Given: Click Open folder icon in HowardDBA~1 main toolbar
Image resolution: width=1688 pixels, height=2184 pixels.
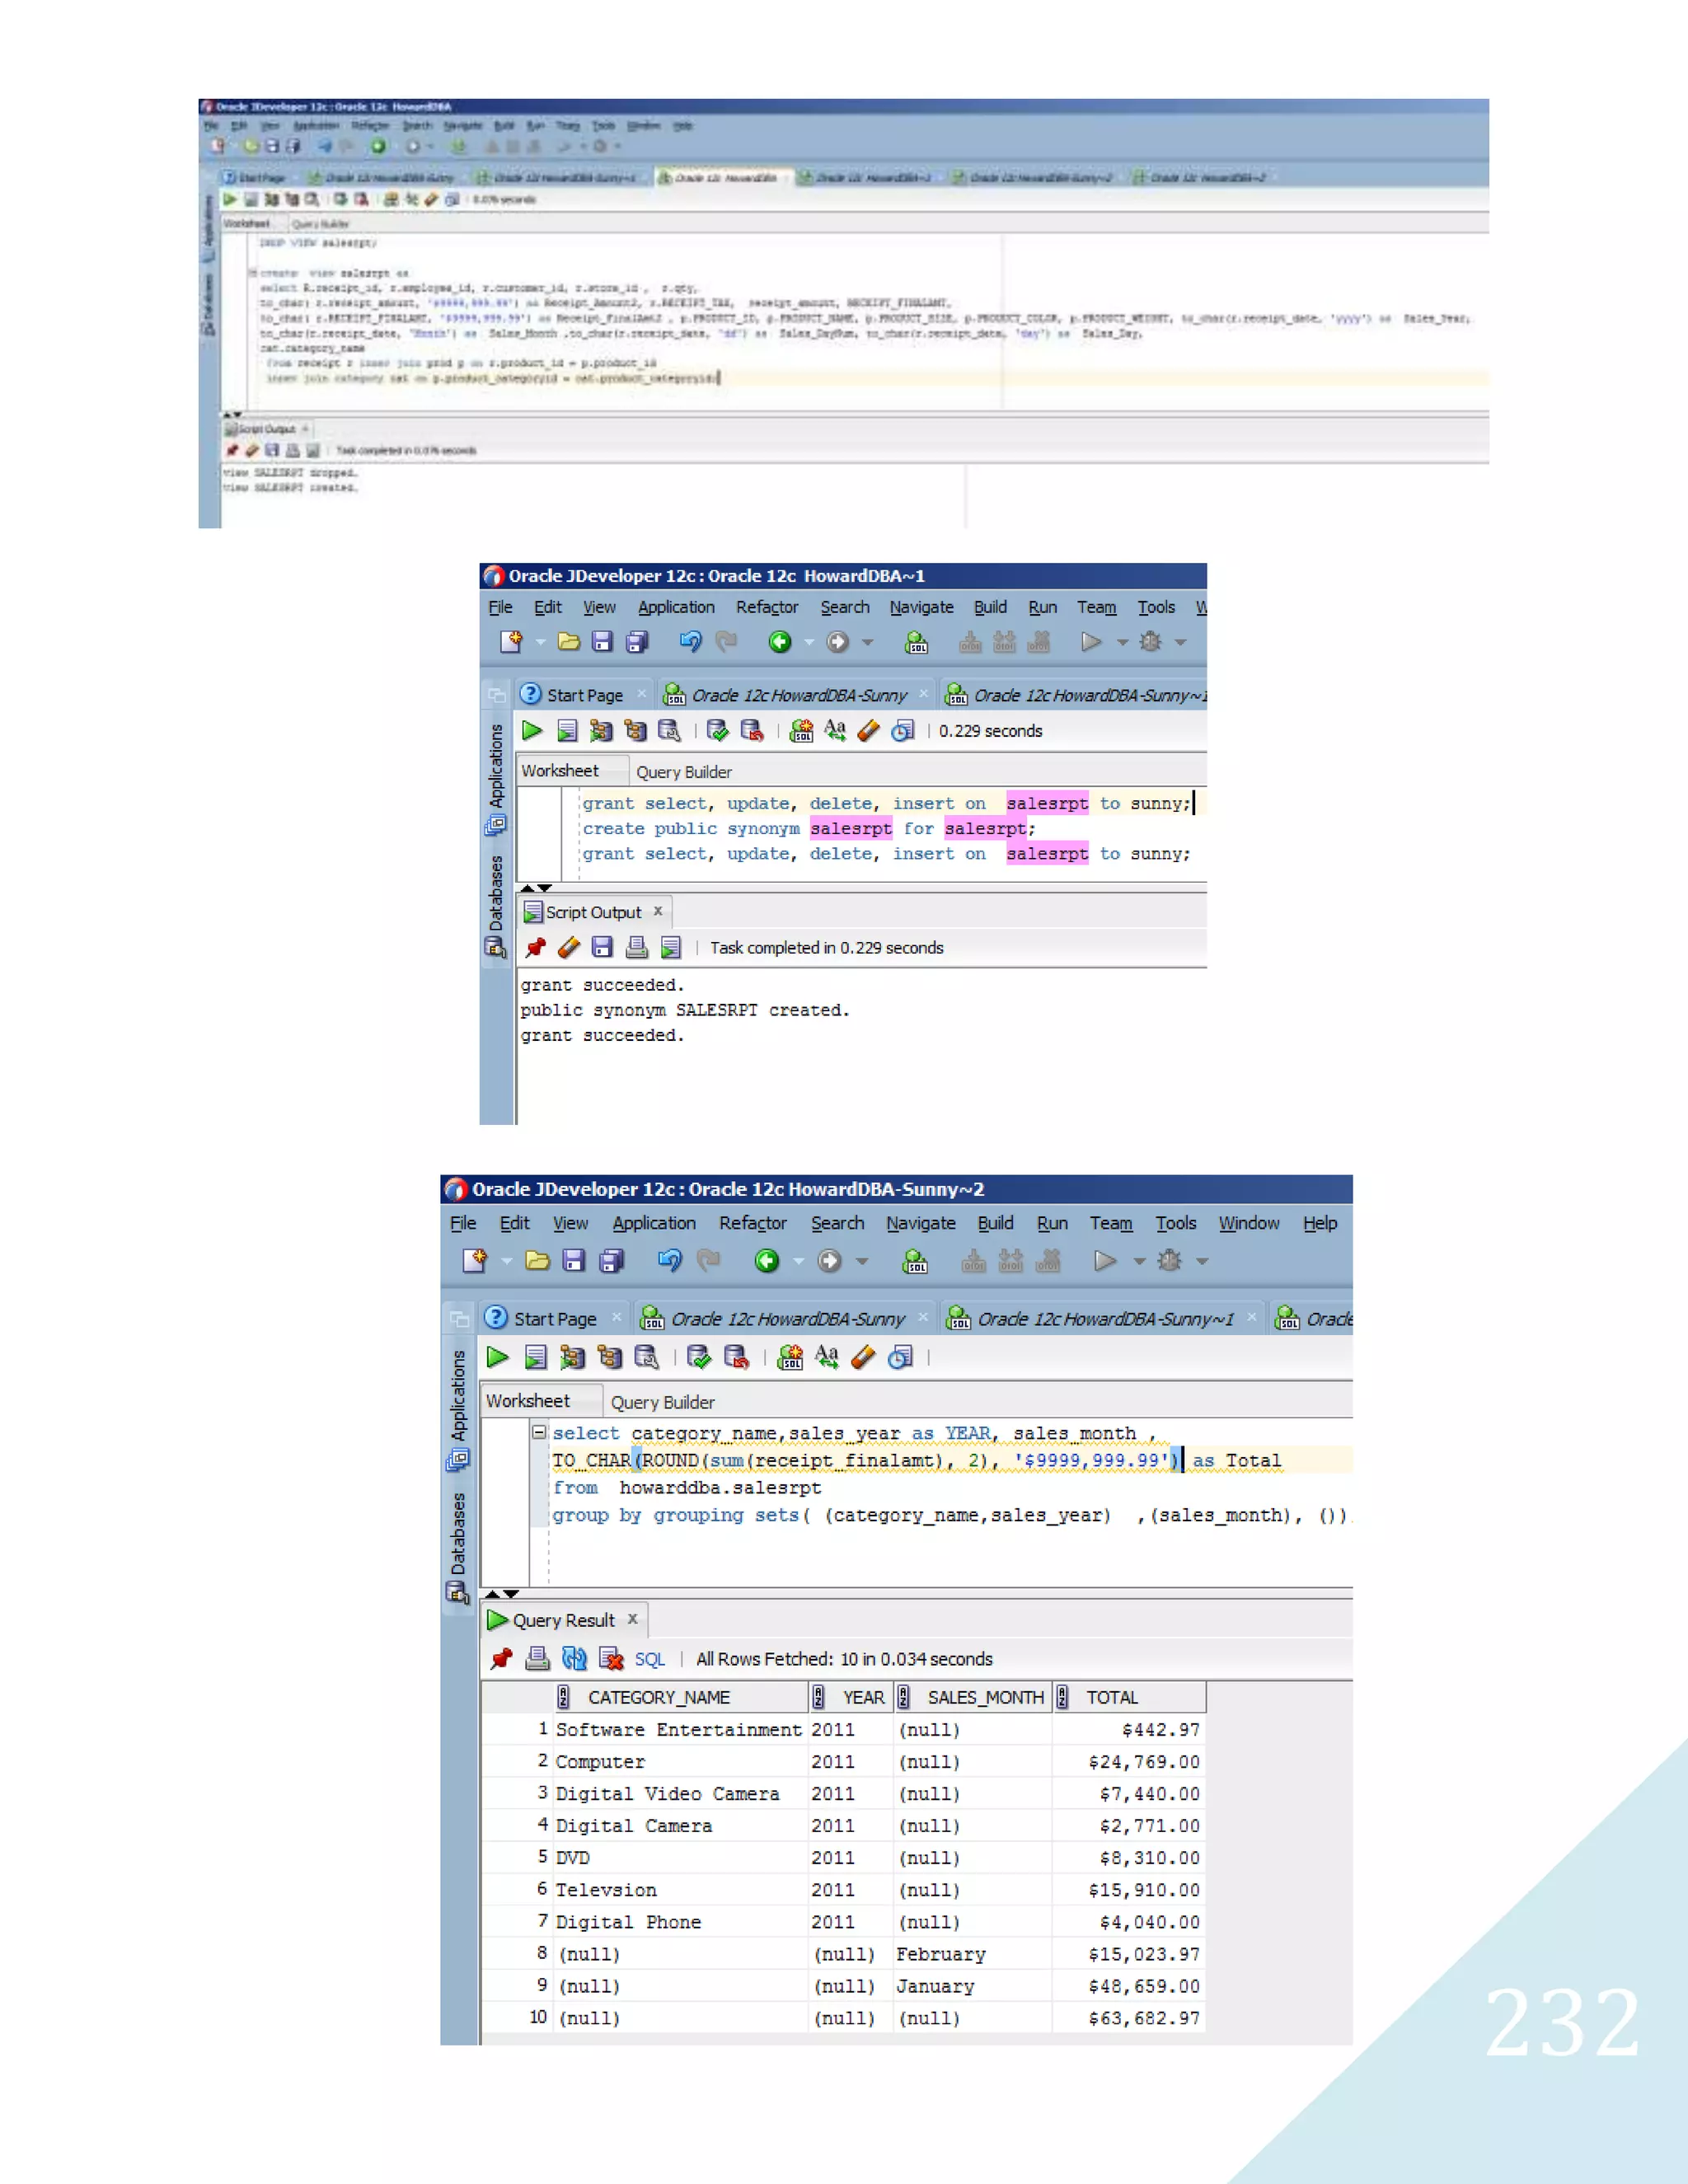Looking at the screenshot, I should (569, 642).
